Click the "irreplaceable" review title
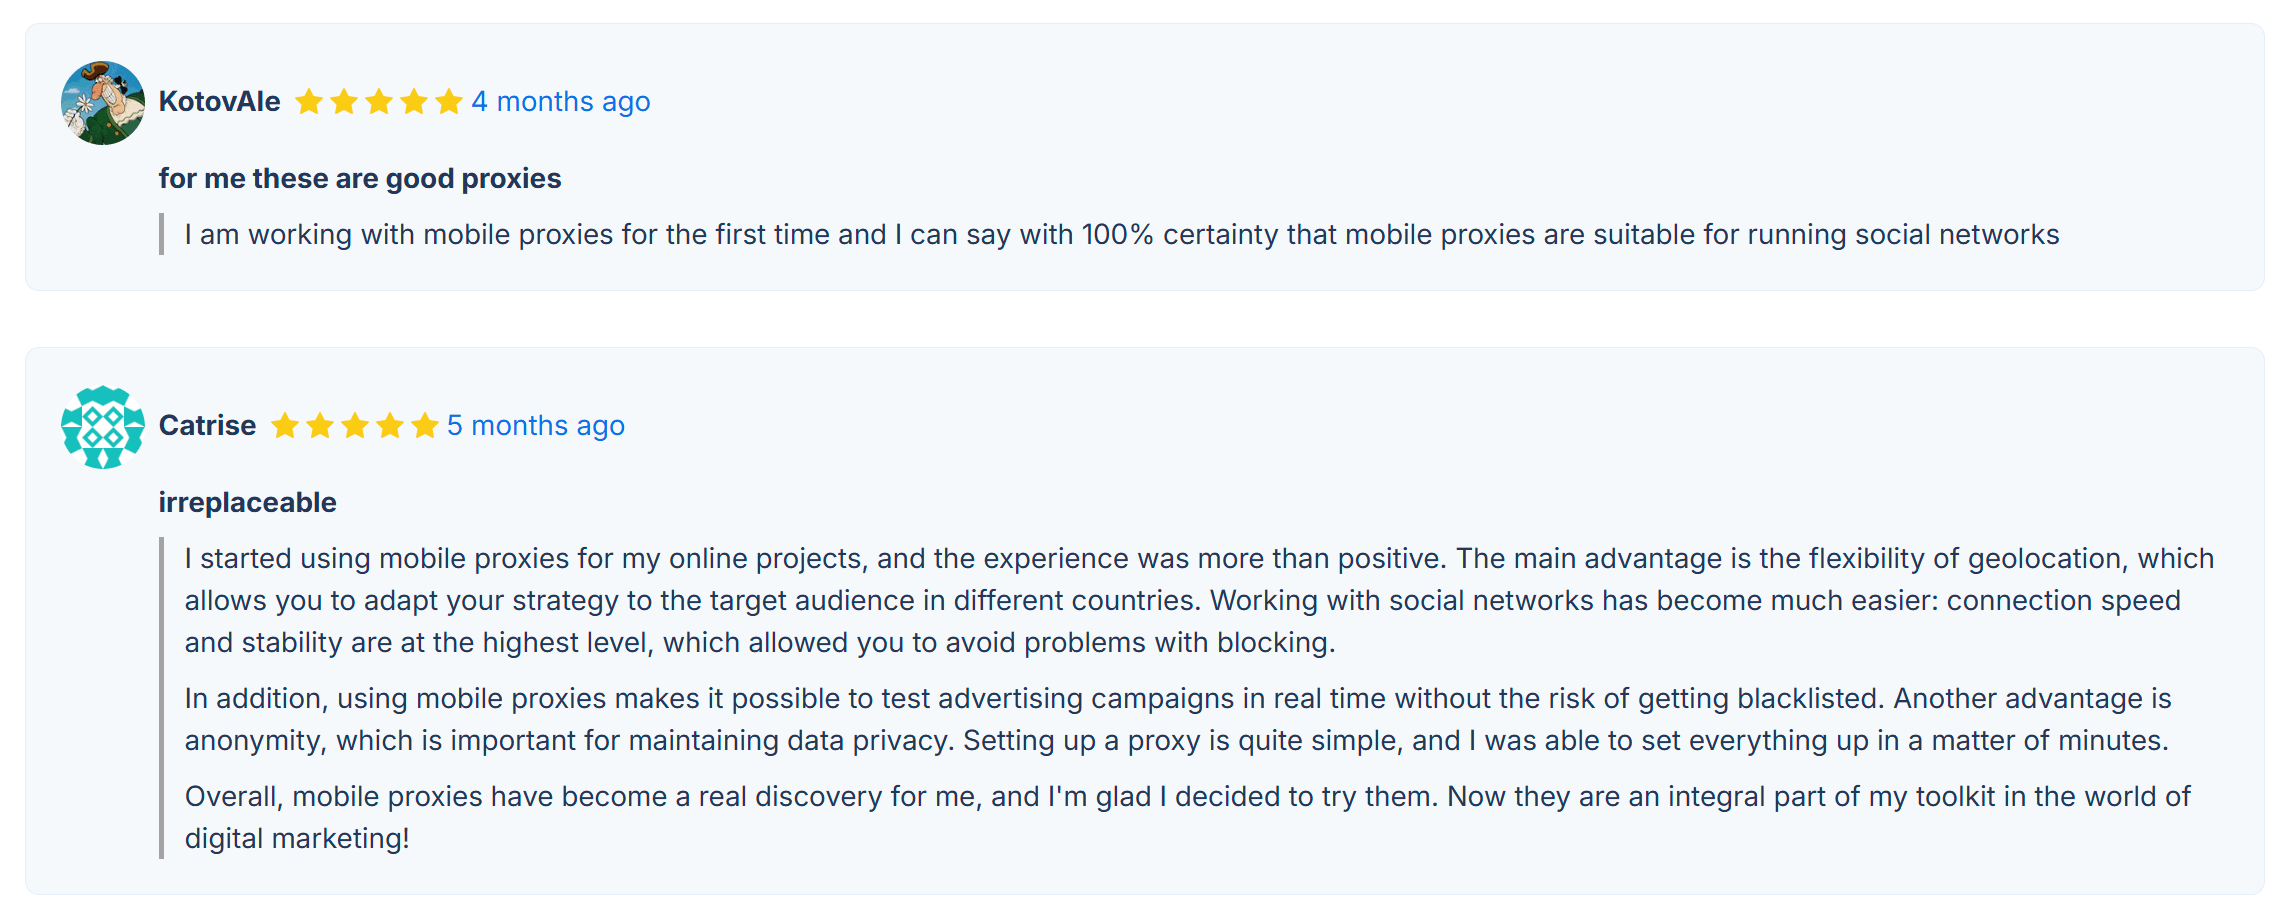2288x913 pixels. point(247,503)
